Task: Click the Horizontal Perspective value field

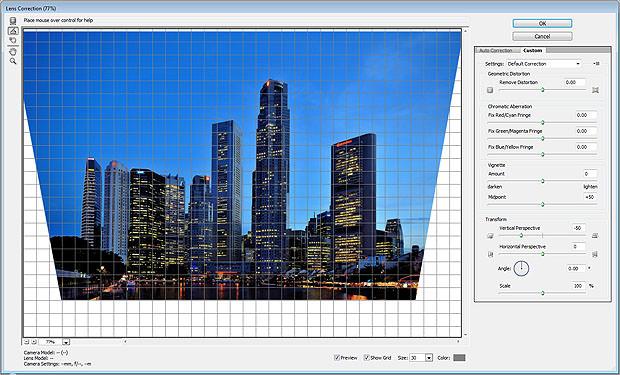Action: (578, 246)
